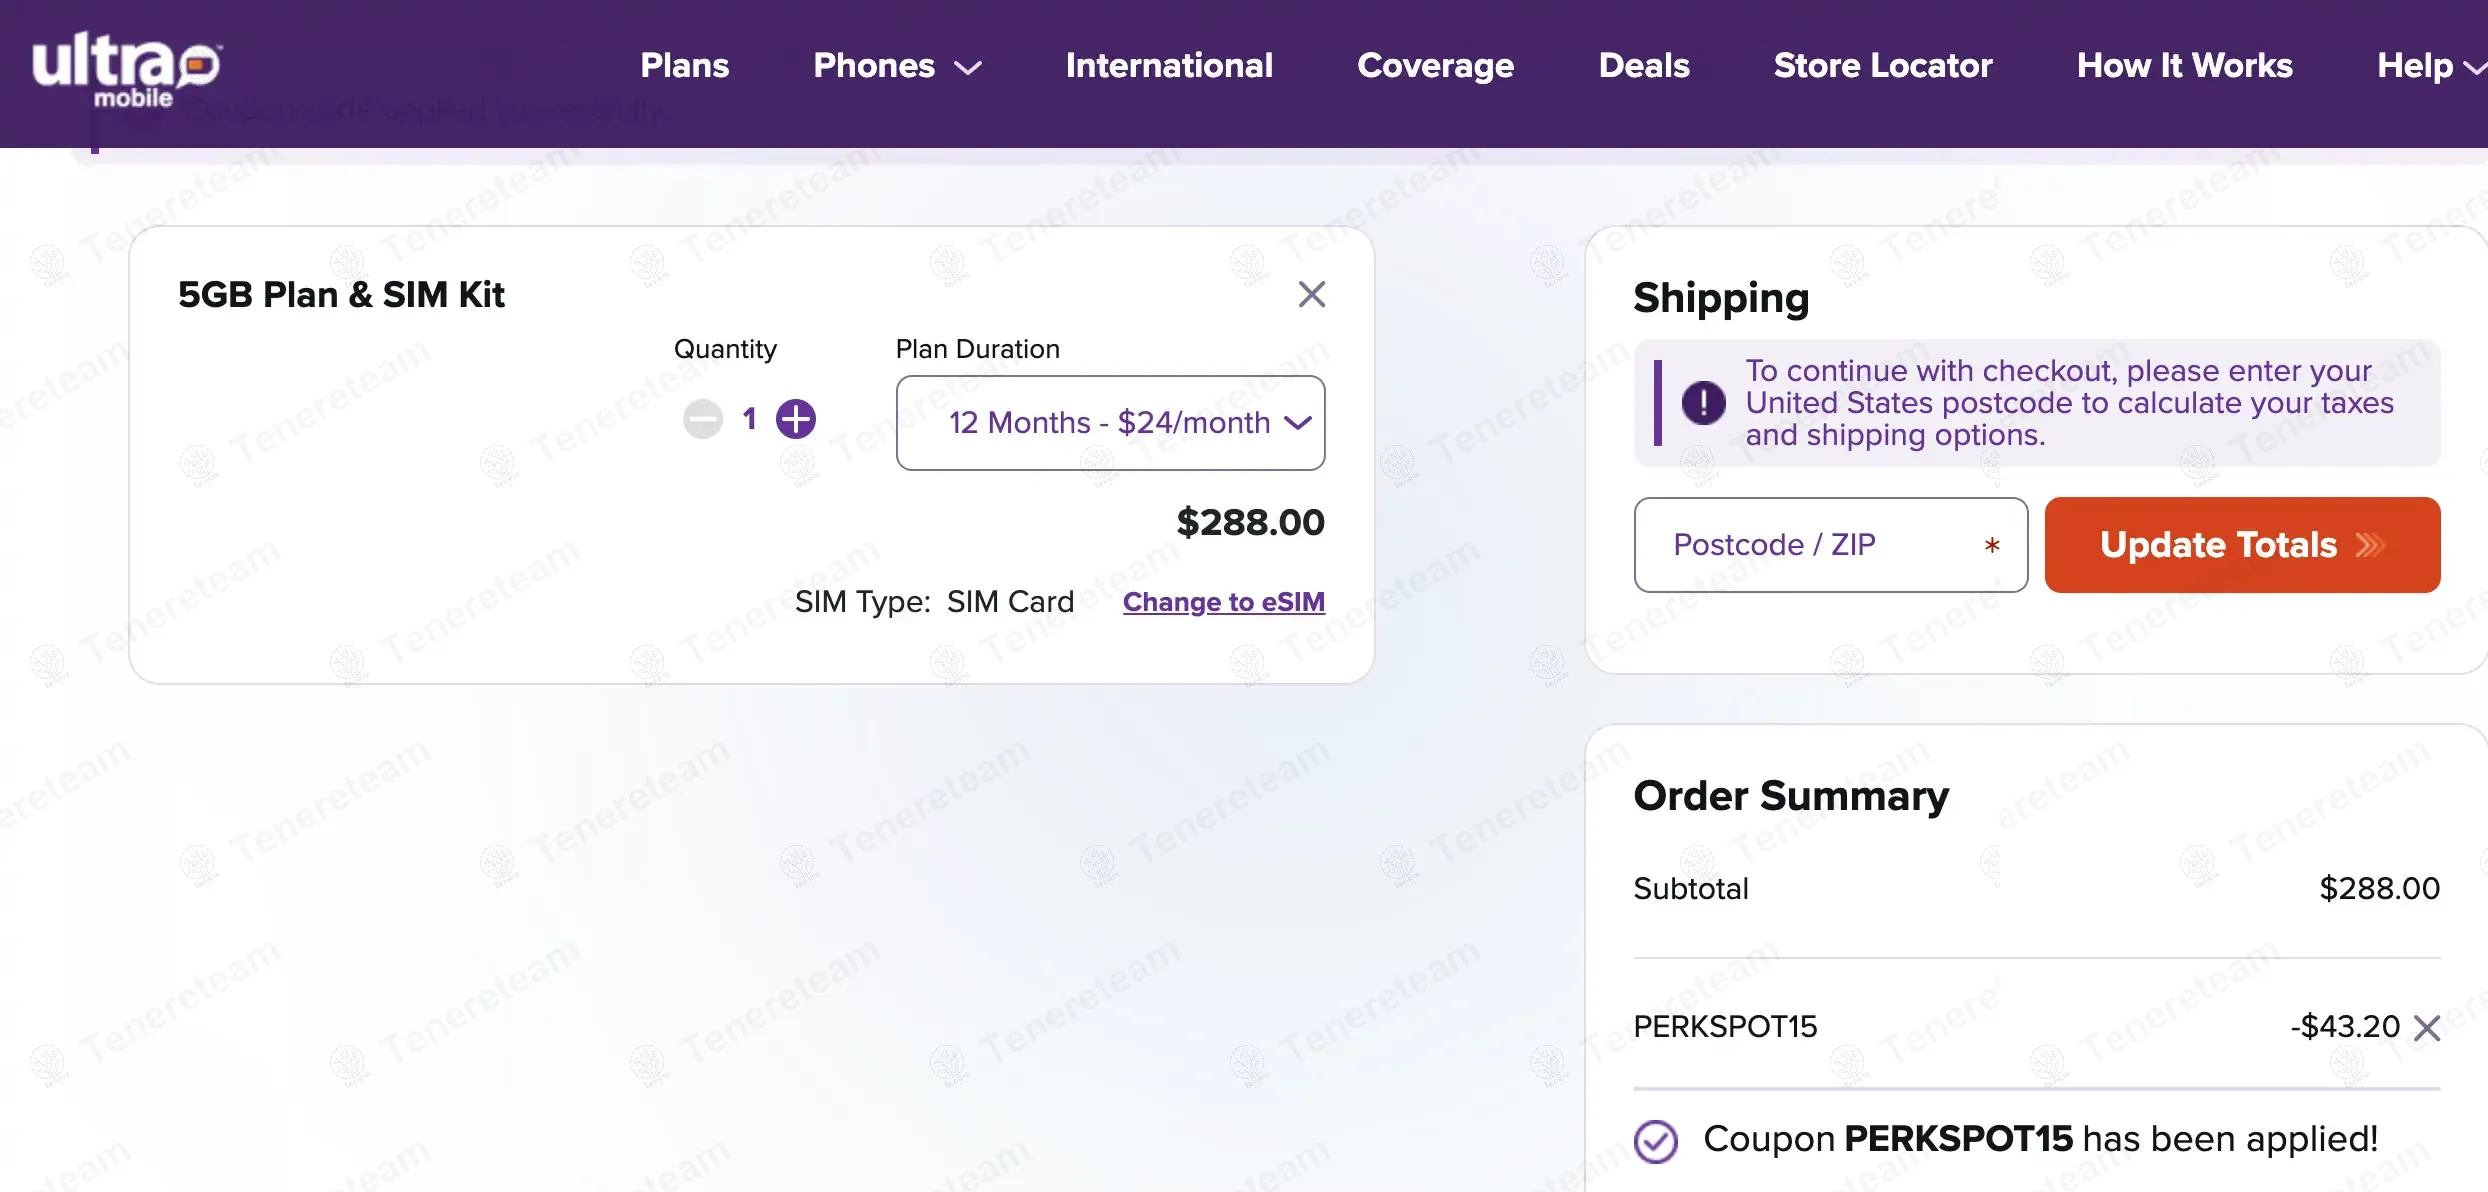Click the Change to eSIM link

click(1224, 602)
